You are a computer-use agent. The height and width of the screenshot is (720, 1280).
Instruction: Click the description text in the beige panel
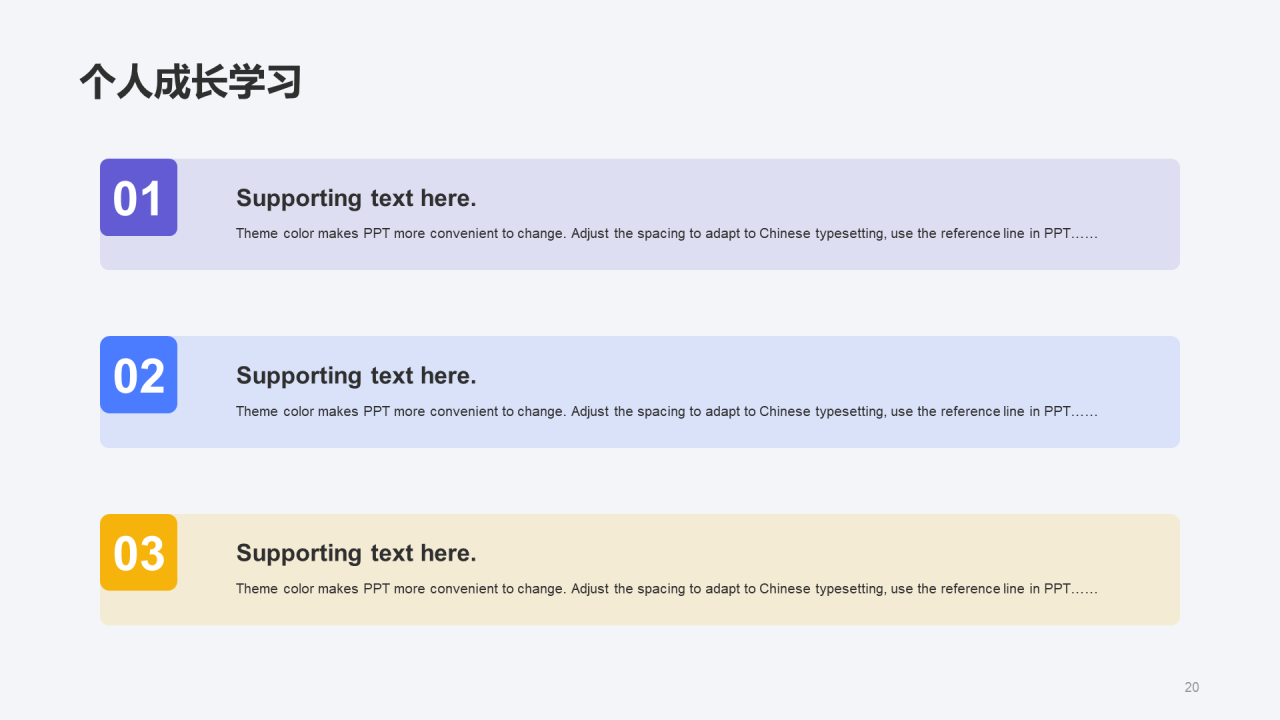pyautogui.click(x=667, y=588)
